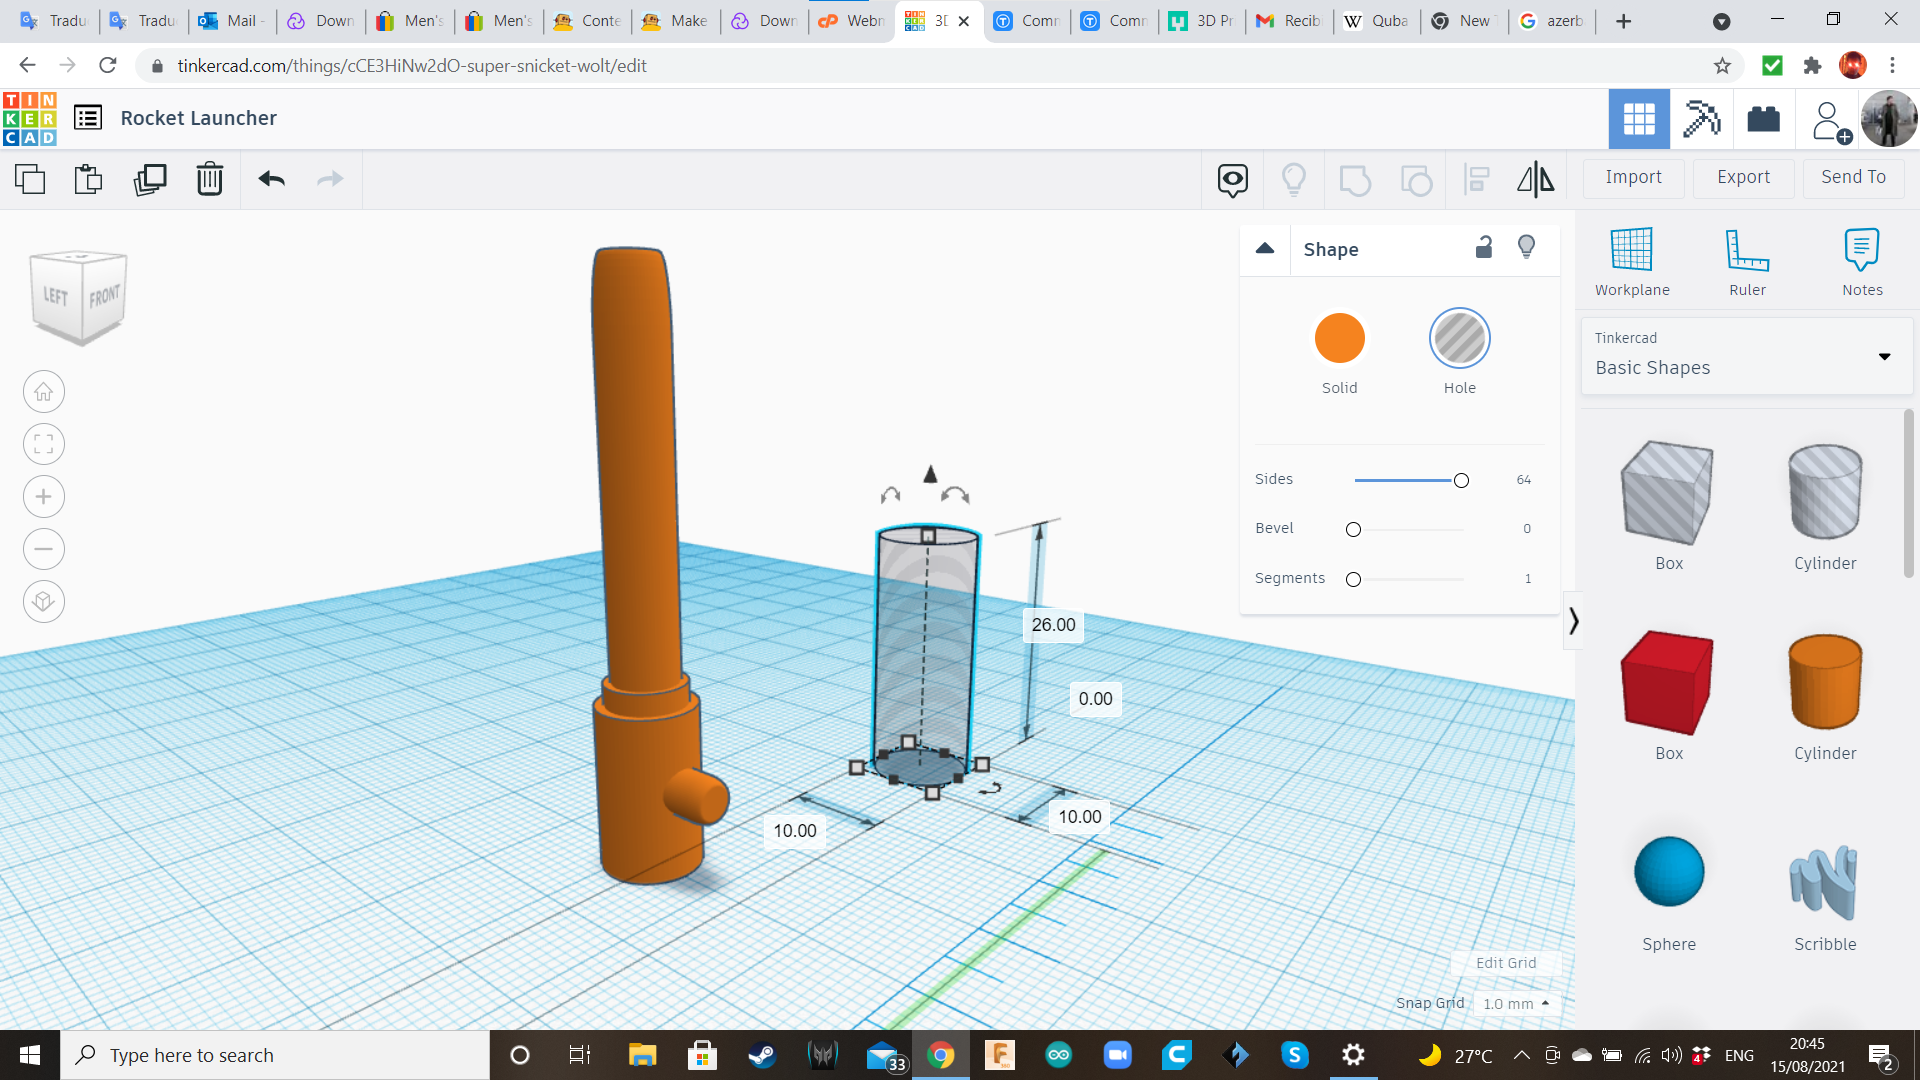The image size is (1920, 1080).
Task: Click the Home view button
Action: pos(44,392)
